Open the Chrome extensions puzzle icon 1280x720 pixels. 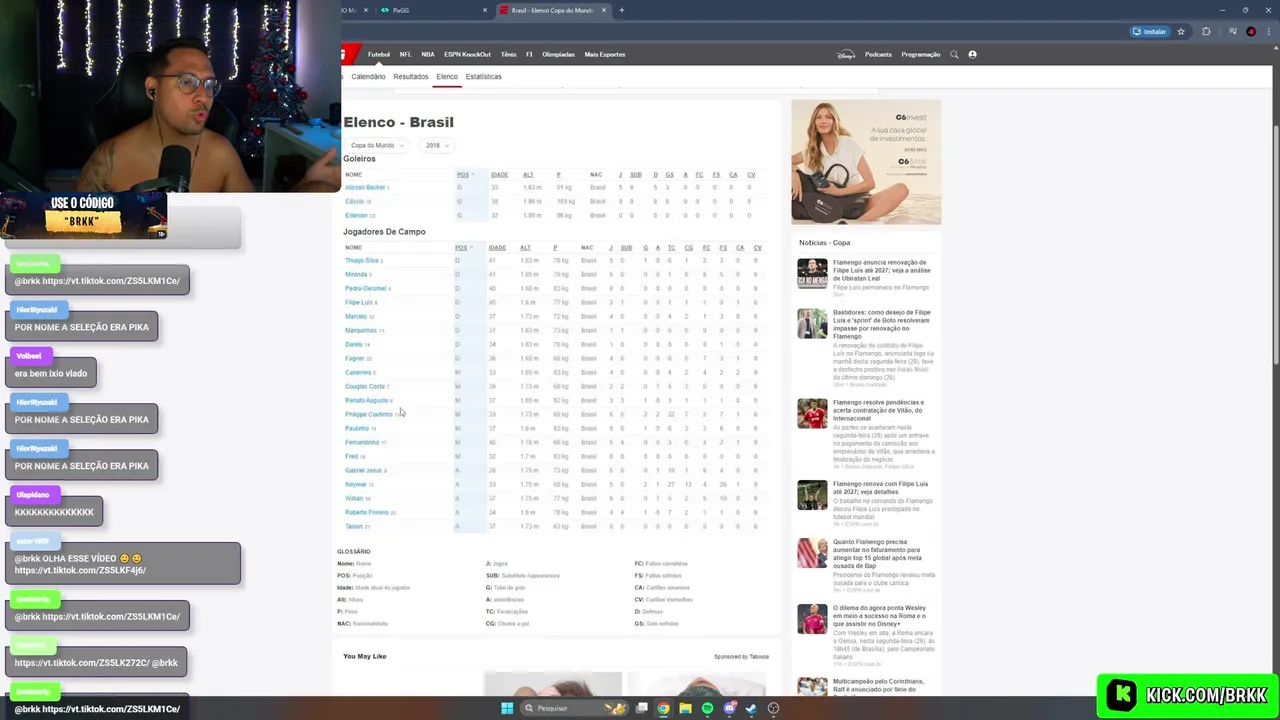1206,31
